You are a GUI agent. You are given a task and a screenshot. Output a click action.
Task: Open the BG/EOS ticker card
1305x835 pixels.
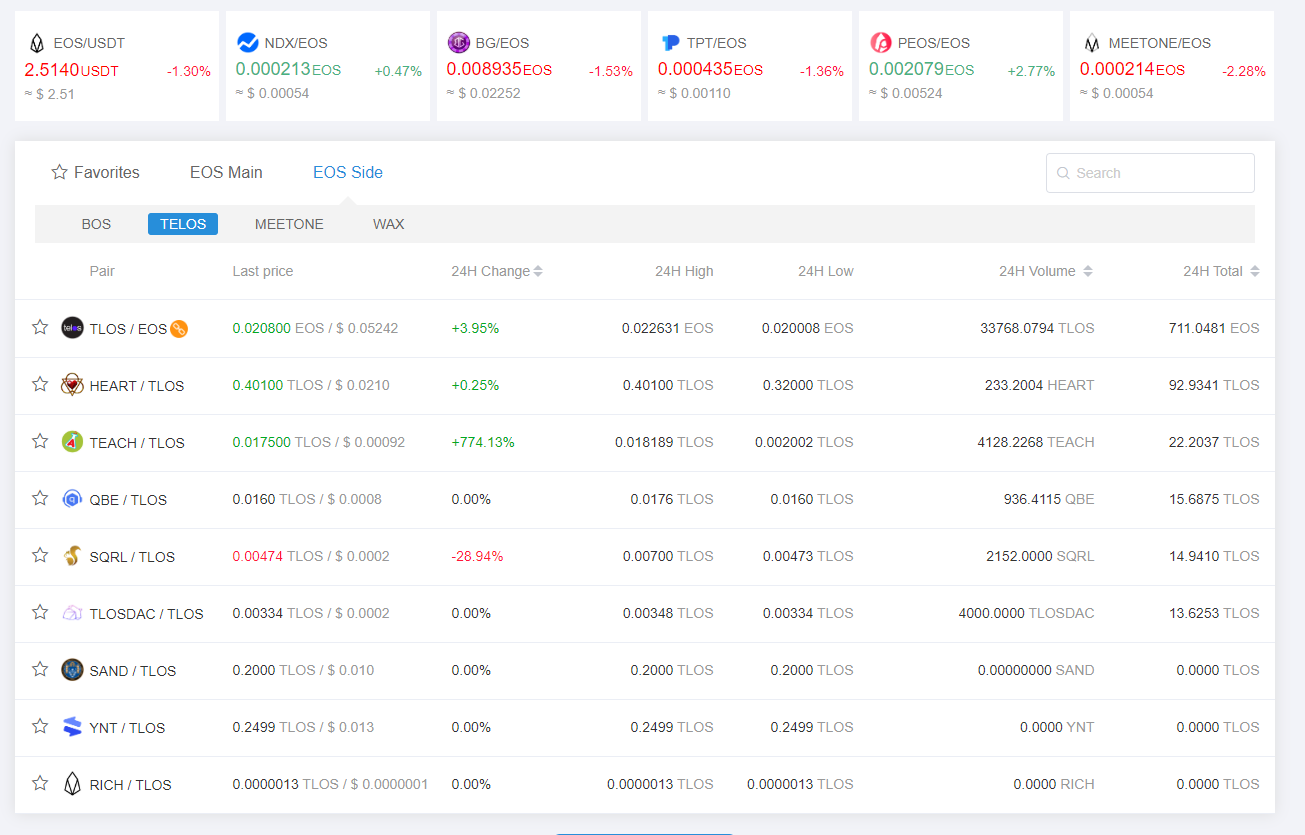coord(539,66)
